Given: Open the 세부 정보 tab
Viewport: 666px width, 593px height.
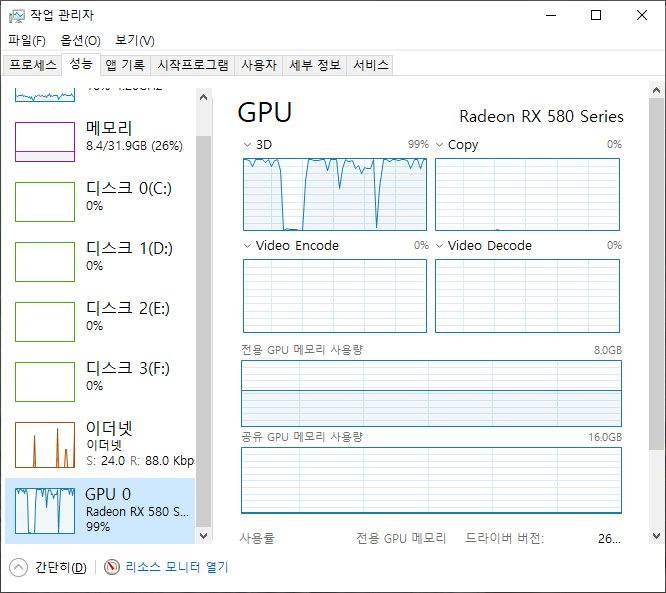Looking at the screenshot, I should (x=315, y=65).
